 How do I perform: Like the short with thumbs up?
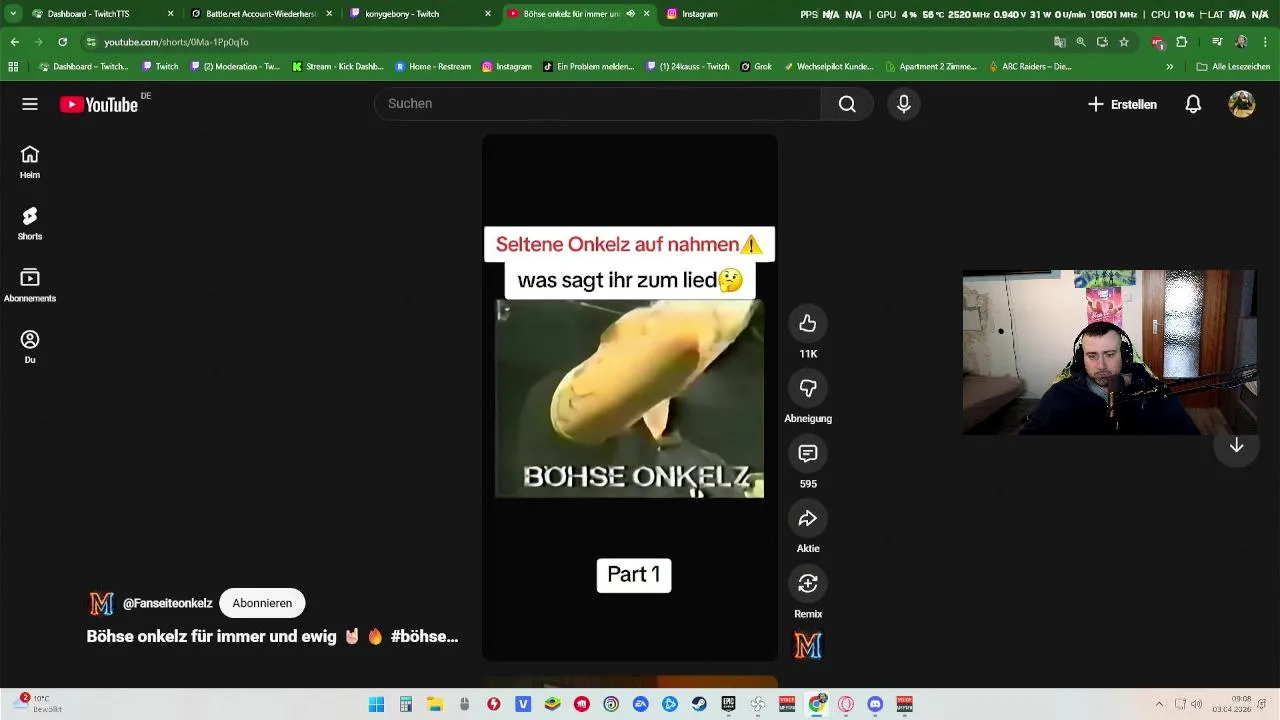click(x=808, y=324)
